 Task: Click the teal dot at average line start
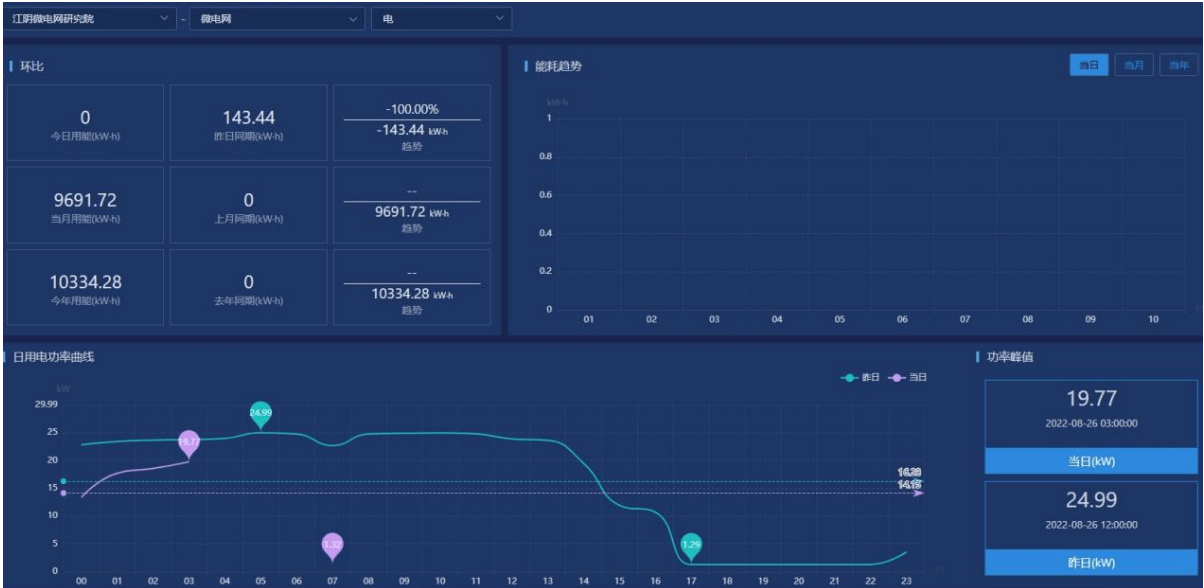(x=64, y=481)
